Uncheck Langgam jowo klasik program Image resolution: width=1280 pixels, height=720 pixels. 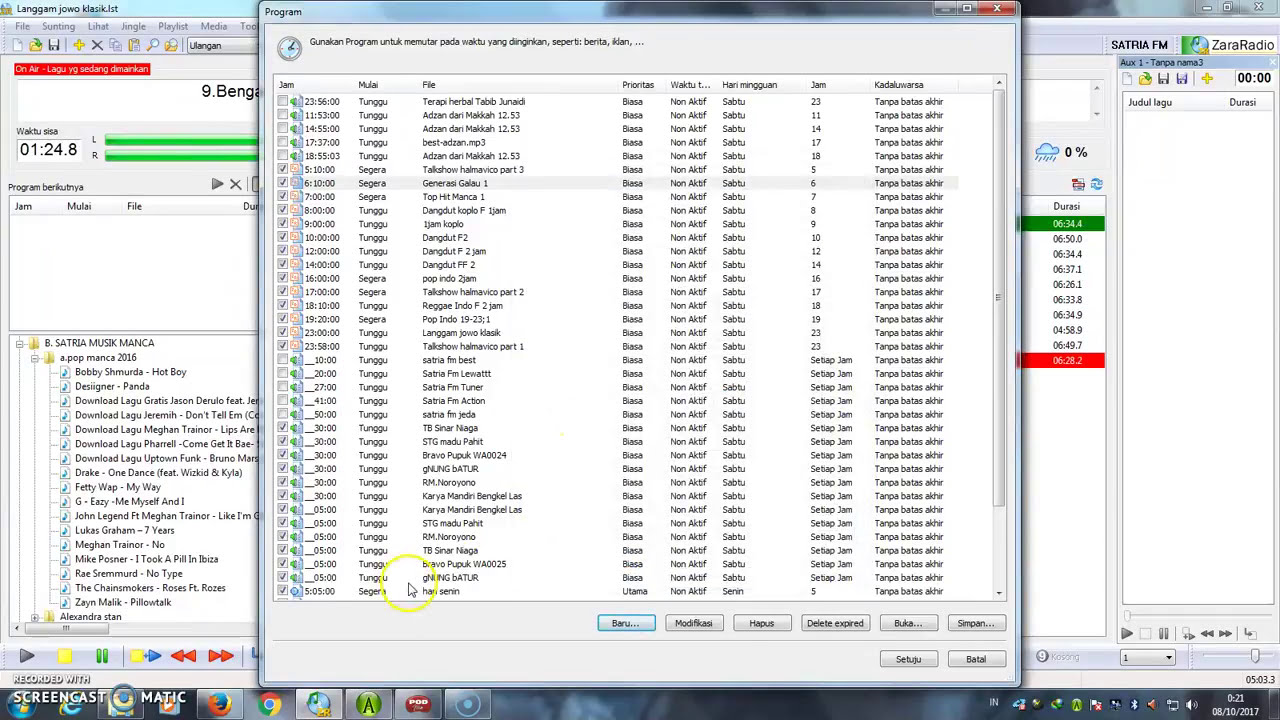point(283,332)
